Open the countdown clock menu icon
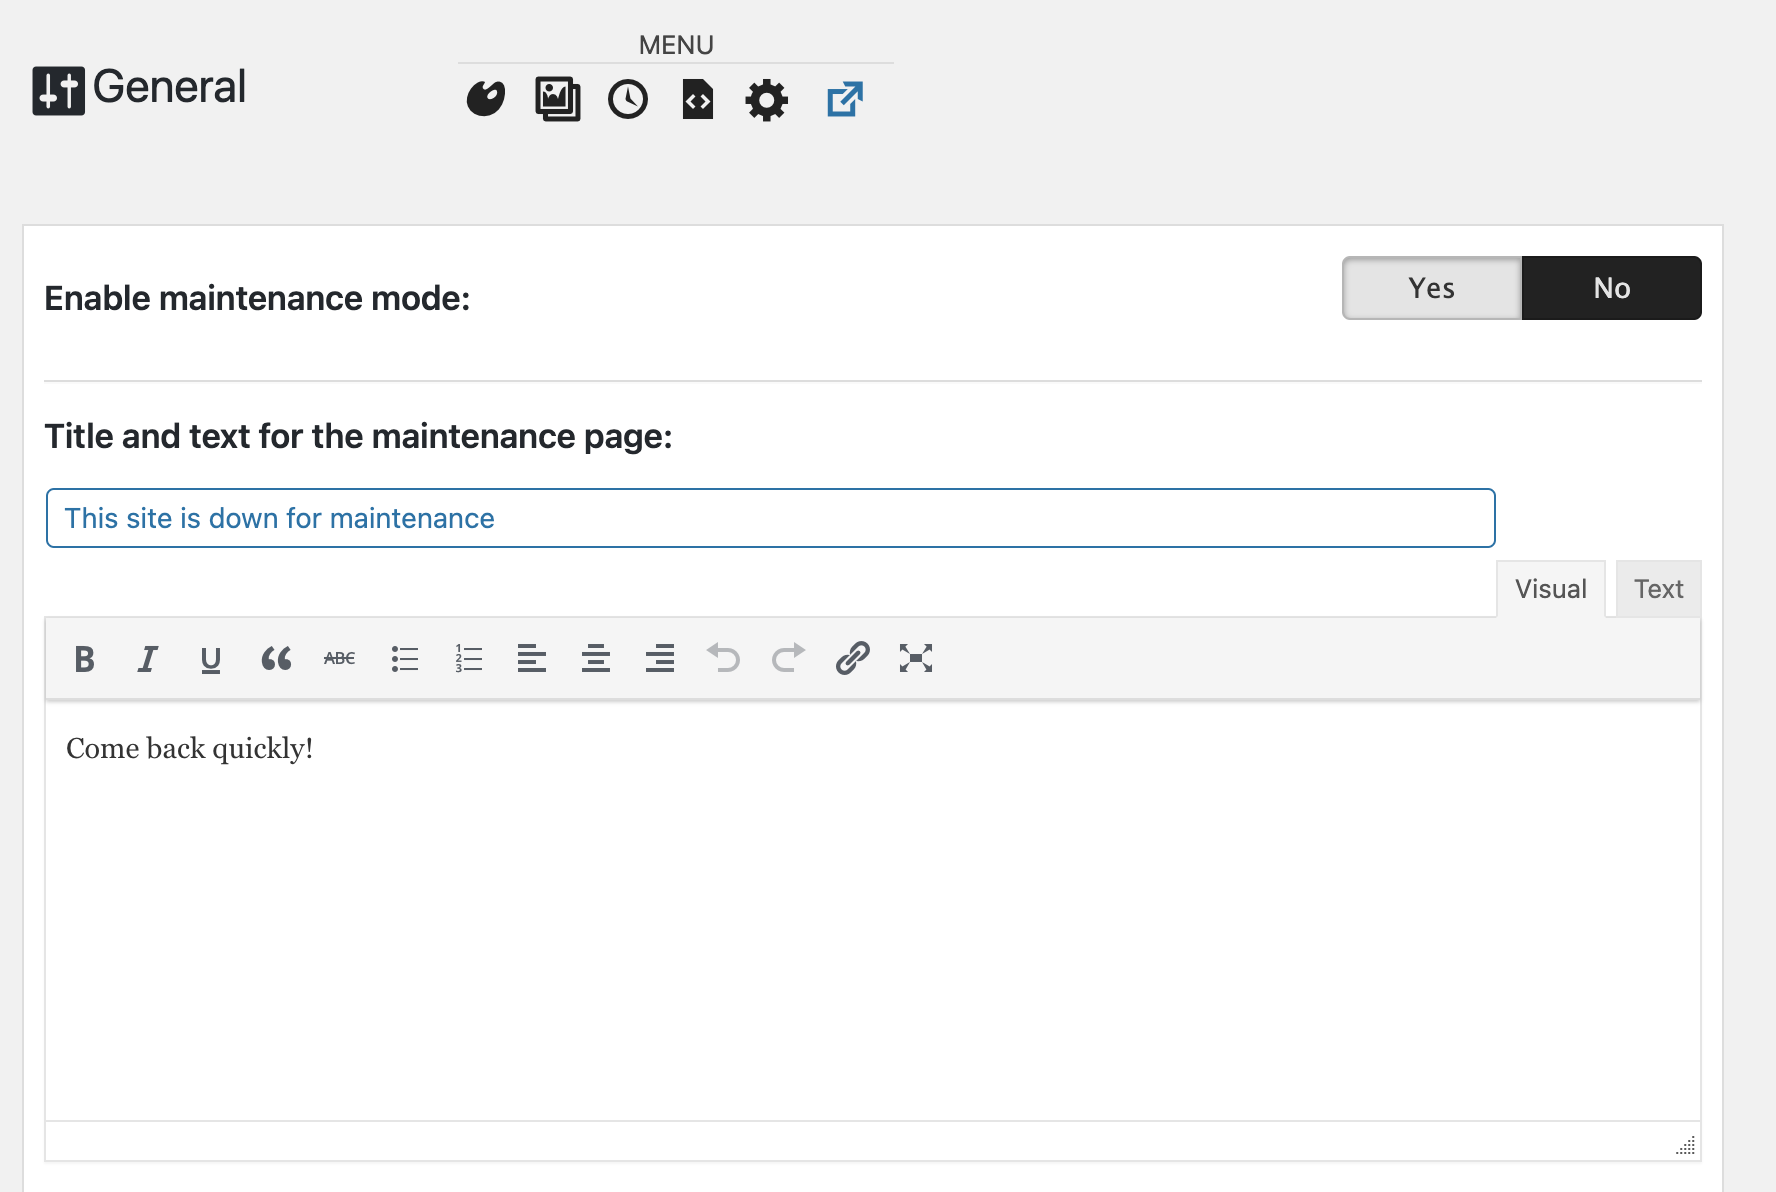The image size is (1776, 1192). pos(628,99)
